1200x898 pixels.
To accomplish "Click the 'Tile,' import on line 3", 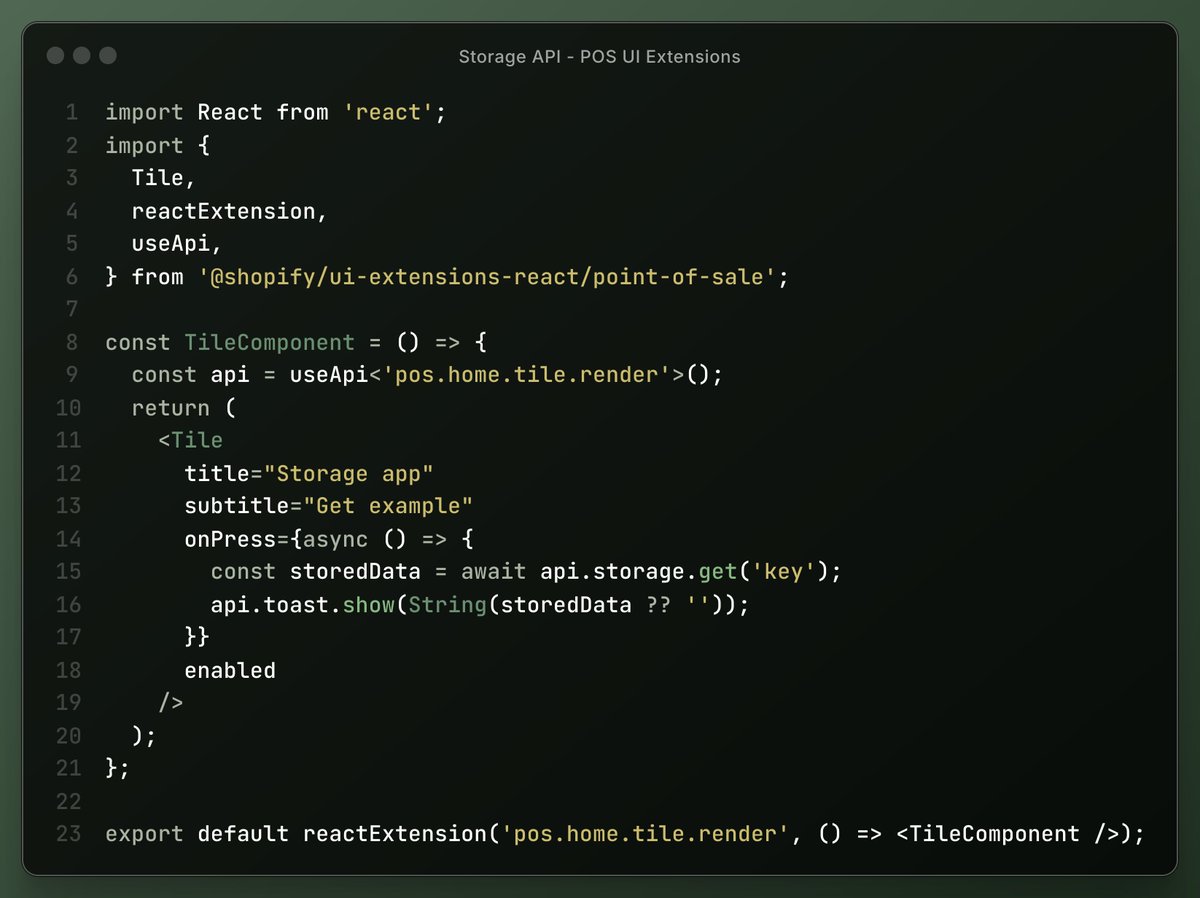I will point(164,178).
